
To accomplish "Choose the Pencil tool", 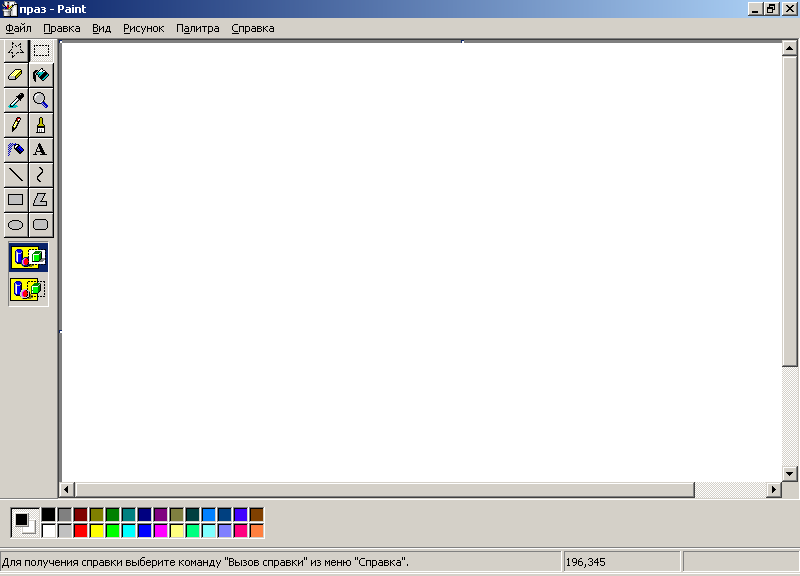I will 16,125.
